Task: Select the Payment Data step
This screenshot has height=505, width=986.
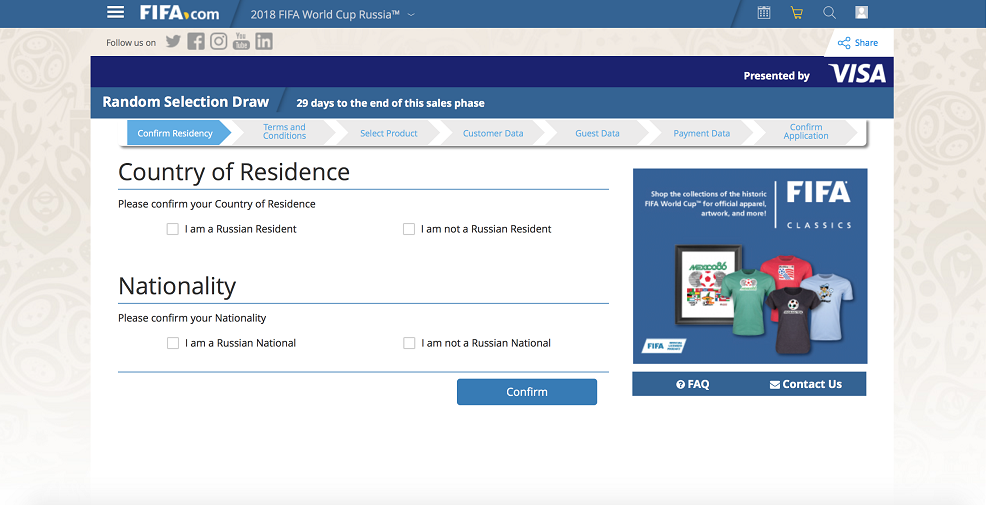Action: tap(702, 133)
